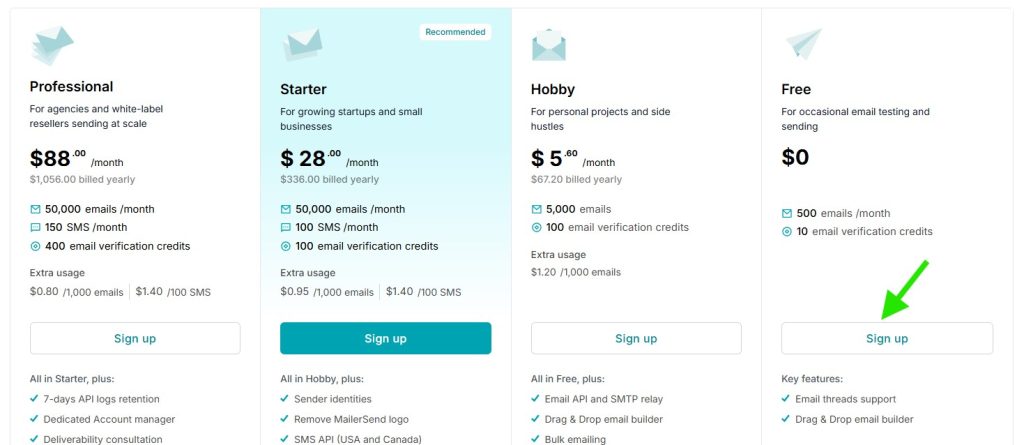1024x445 pixels.
Task: Click the email icon beside Free 500 emails
Action: 787,214
